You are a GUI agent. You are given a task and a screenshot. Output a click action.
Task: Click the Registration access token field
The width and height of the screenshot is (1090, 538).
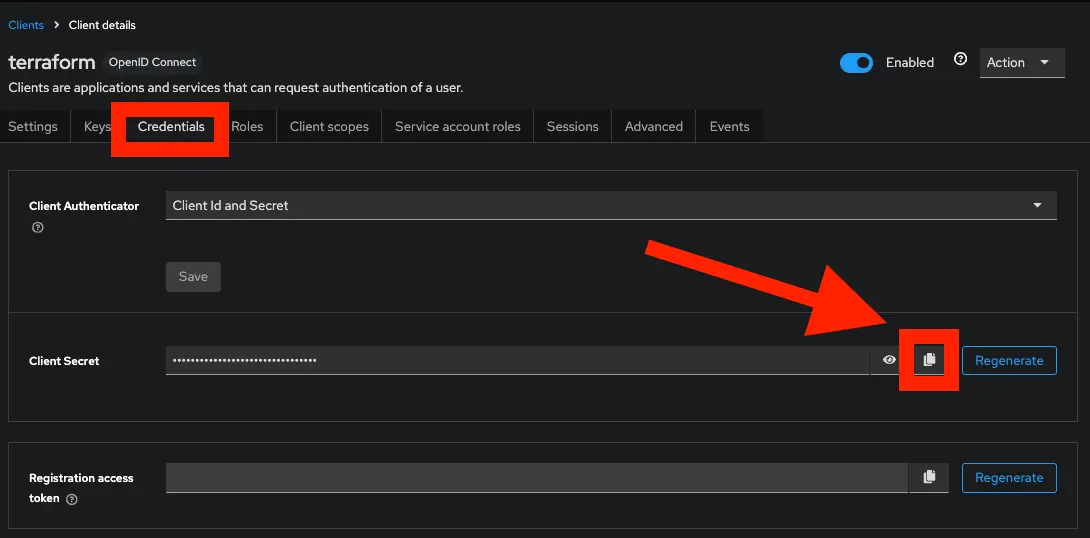pos(537,478)
